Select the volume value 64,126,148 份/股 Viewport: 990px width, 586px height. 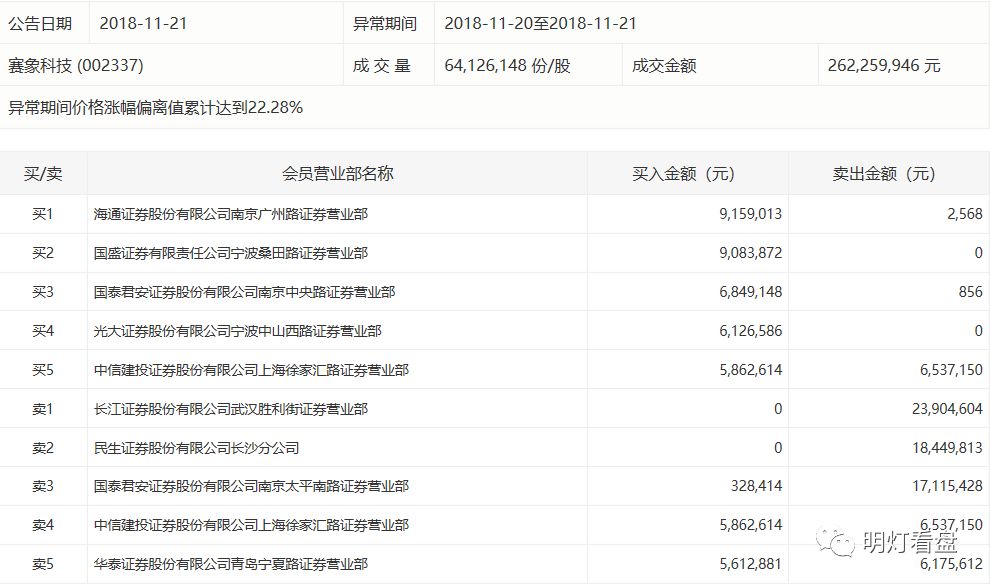507,66
